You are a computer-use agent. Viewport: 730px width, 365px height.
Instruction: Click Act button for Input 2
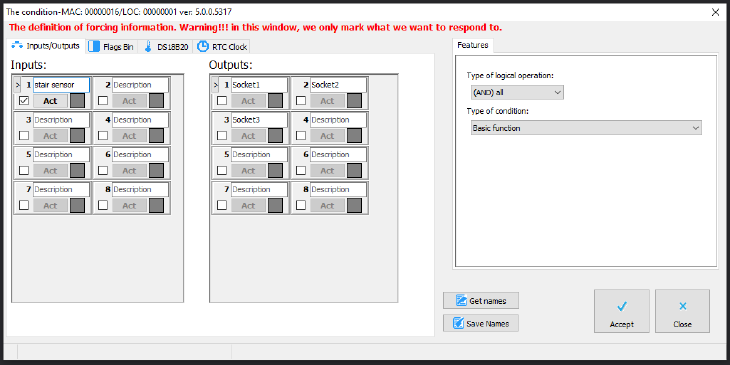coord(129,101)
